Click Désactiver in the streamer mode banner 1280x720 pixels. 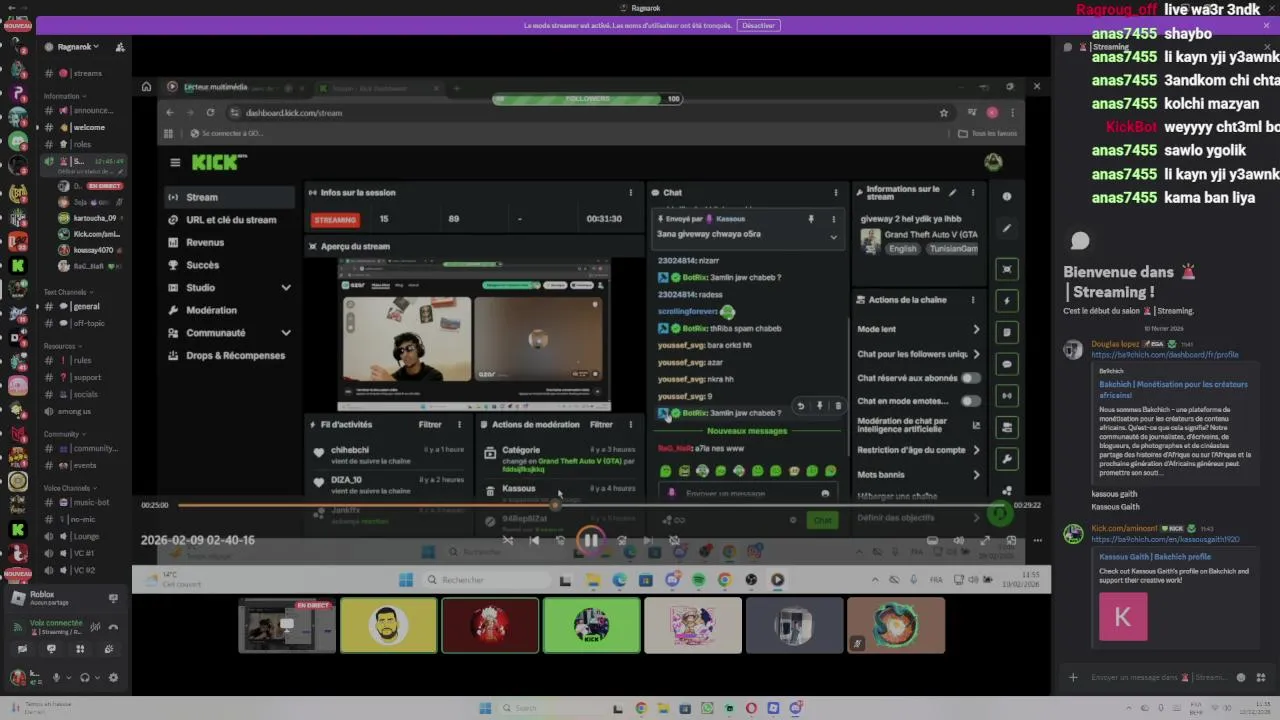pyautogui.click(x=758, y=25)
